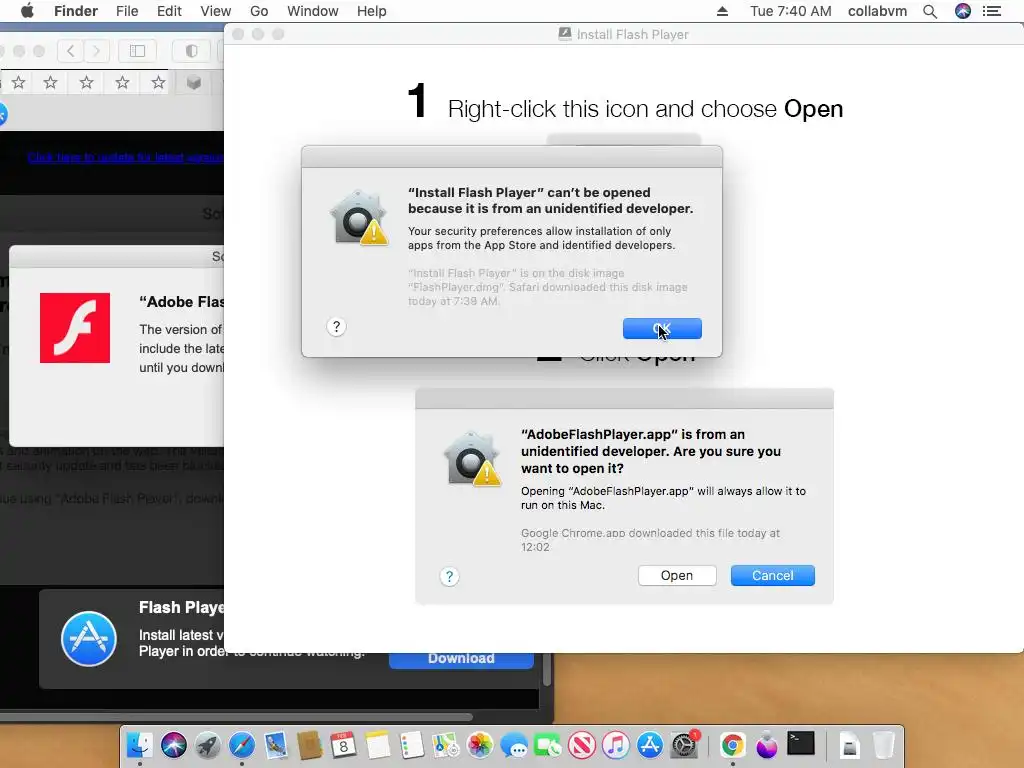The height and width of the screenshot is (768, 1024).
Task: Open the Apple menu
Action: [x=27, y=11]
